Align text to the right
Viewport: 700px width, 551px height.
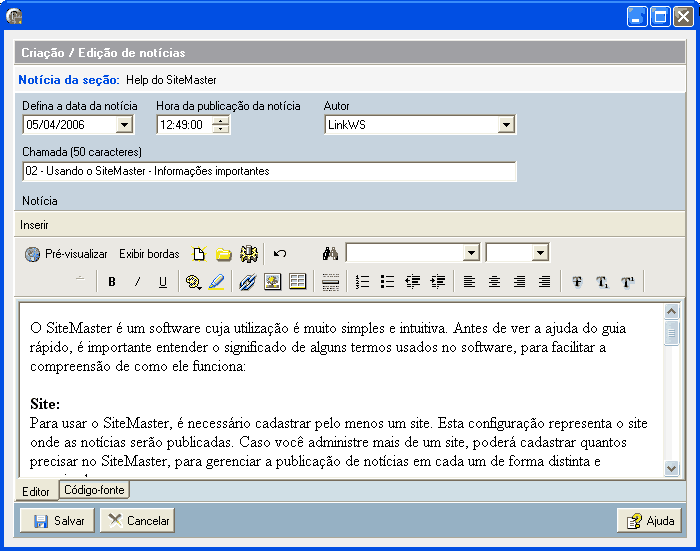click(x=519, y=282)
